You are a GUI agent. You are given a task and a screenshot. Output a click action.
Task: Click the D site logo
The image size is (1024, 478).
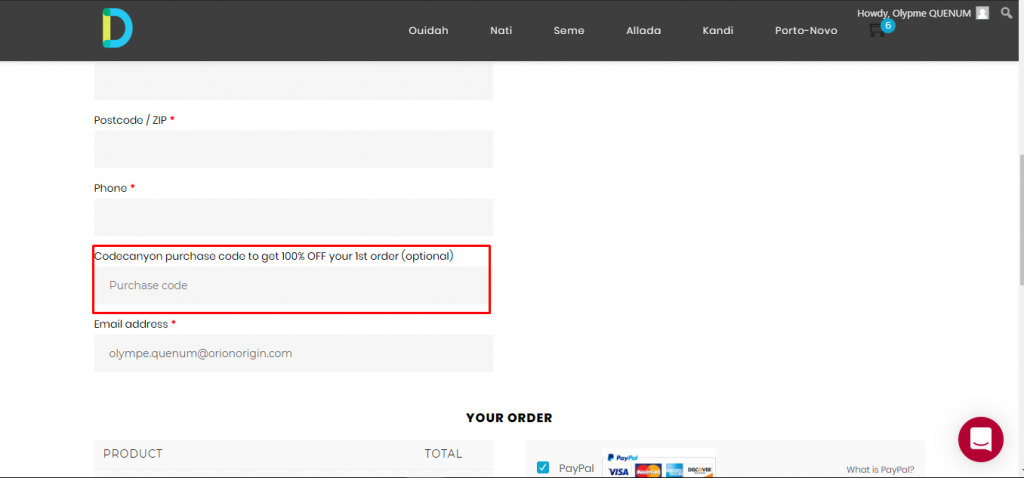pyautogui.click(x=117, y=28)
